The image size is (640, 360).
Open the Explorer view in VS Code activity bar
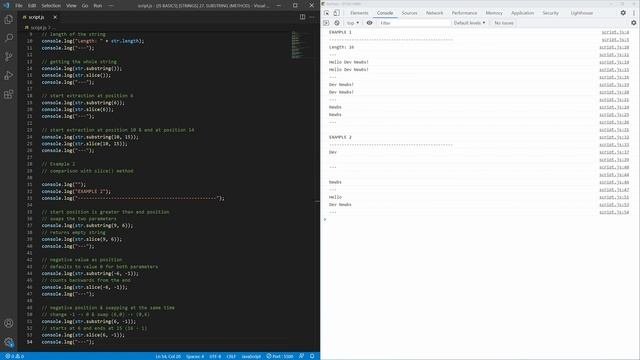pos(9,19)
